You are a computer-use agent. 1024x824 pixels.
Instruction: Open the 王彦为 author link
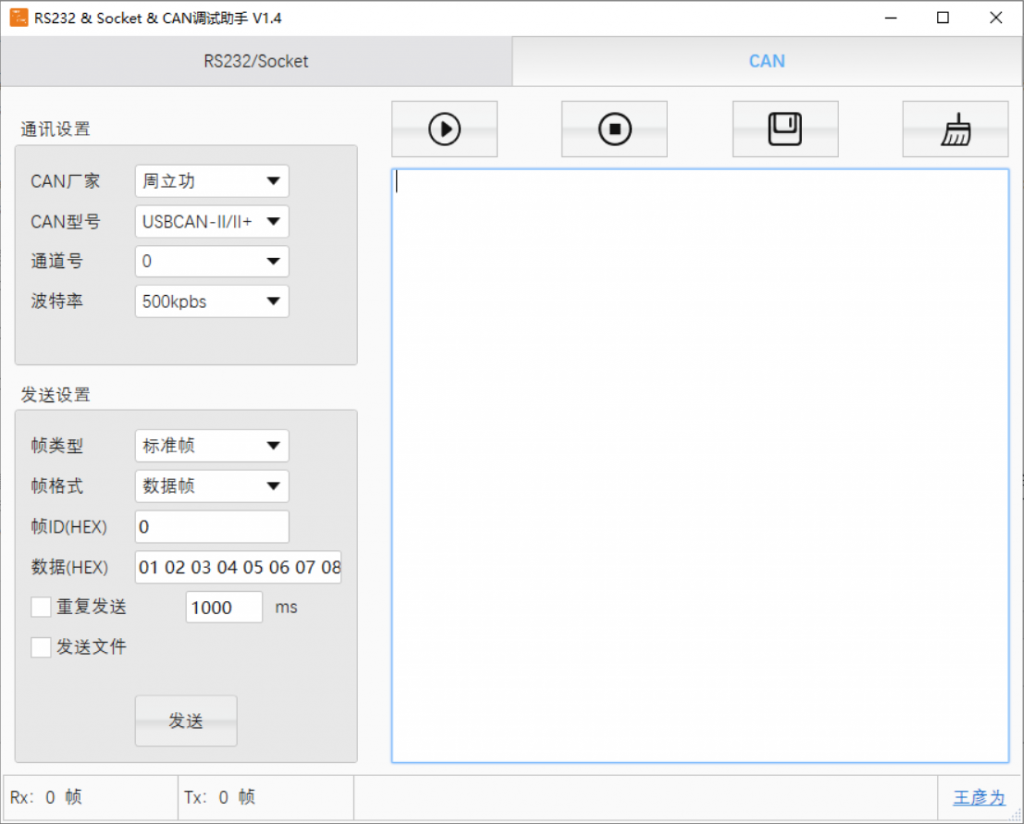pyautogui.click(x=979, y=797)
